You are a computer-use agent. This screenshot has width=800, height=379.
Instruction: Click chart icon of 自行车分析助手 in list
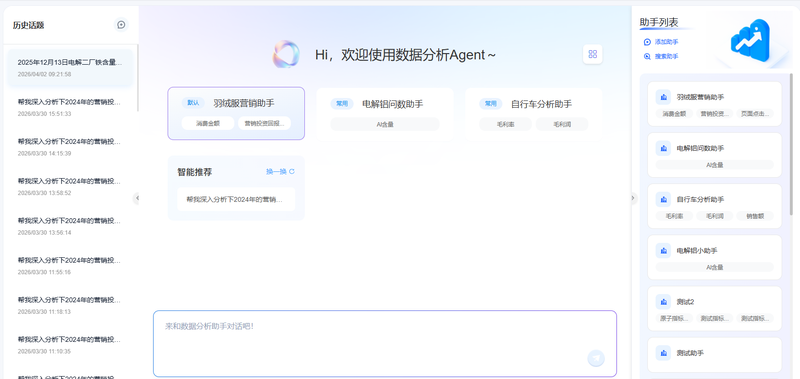[663, 199]
